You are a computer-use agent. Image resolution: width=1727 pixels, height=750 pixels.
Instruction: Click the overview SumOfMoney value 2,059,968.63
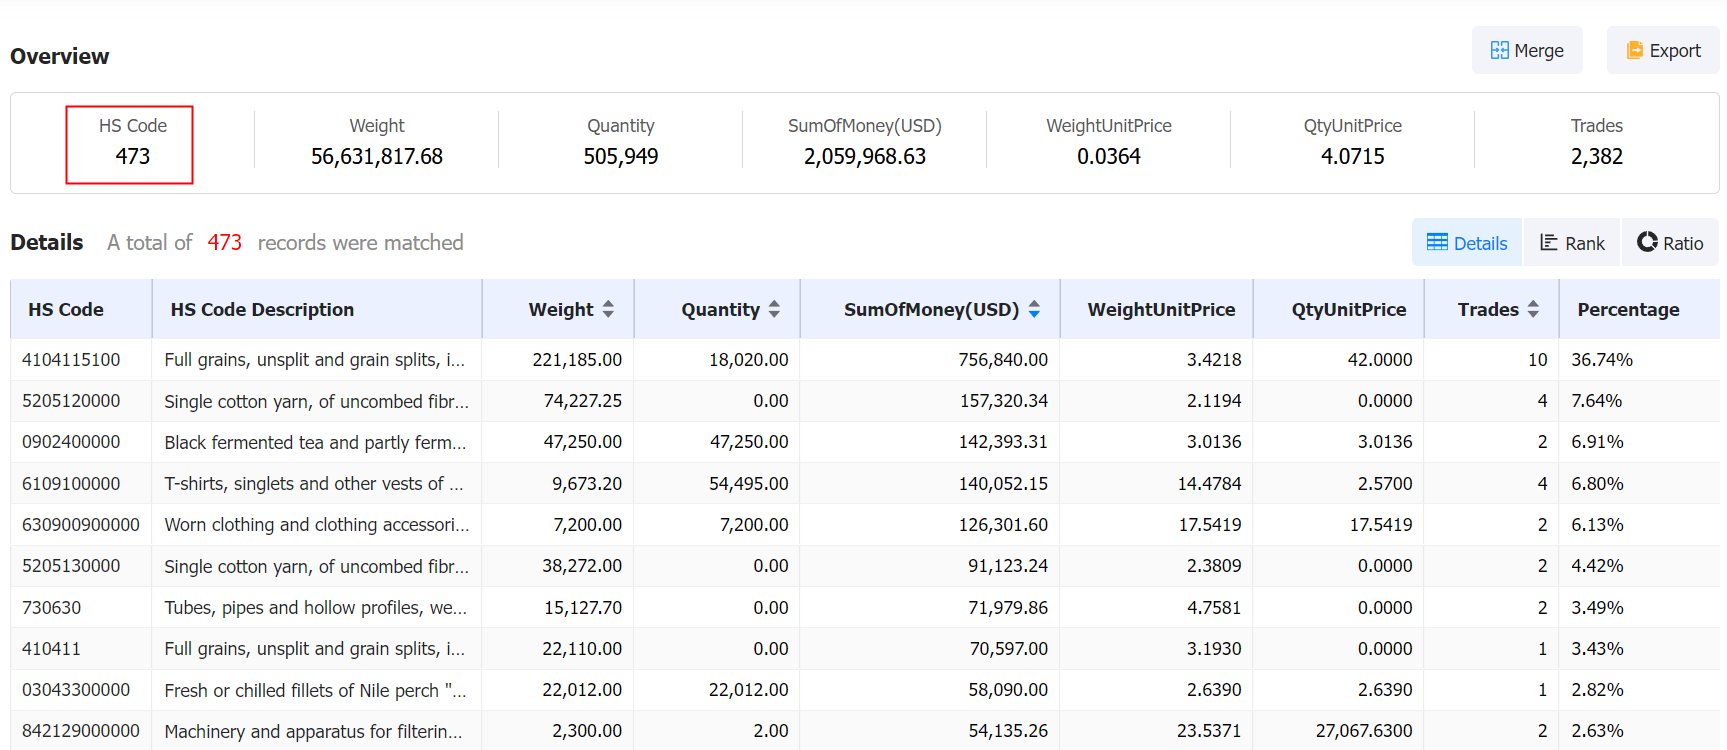[865, 157]
